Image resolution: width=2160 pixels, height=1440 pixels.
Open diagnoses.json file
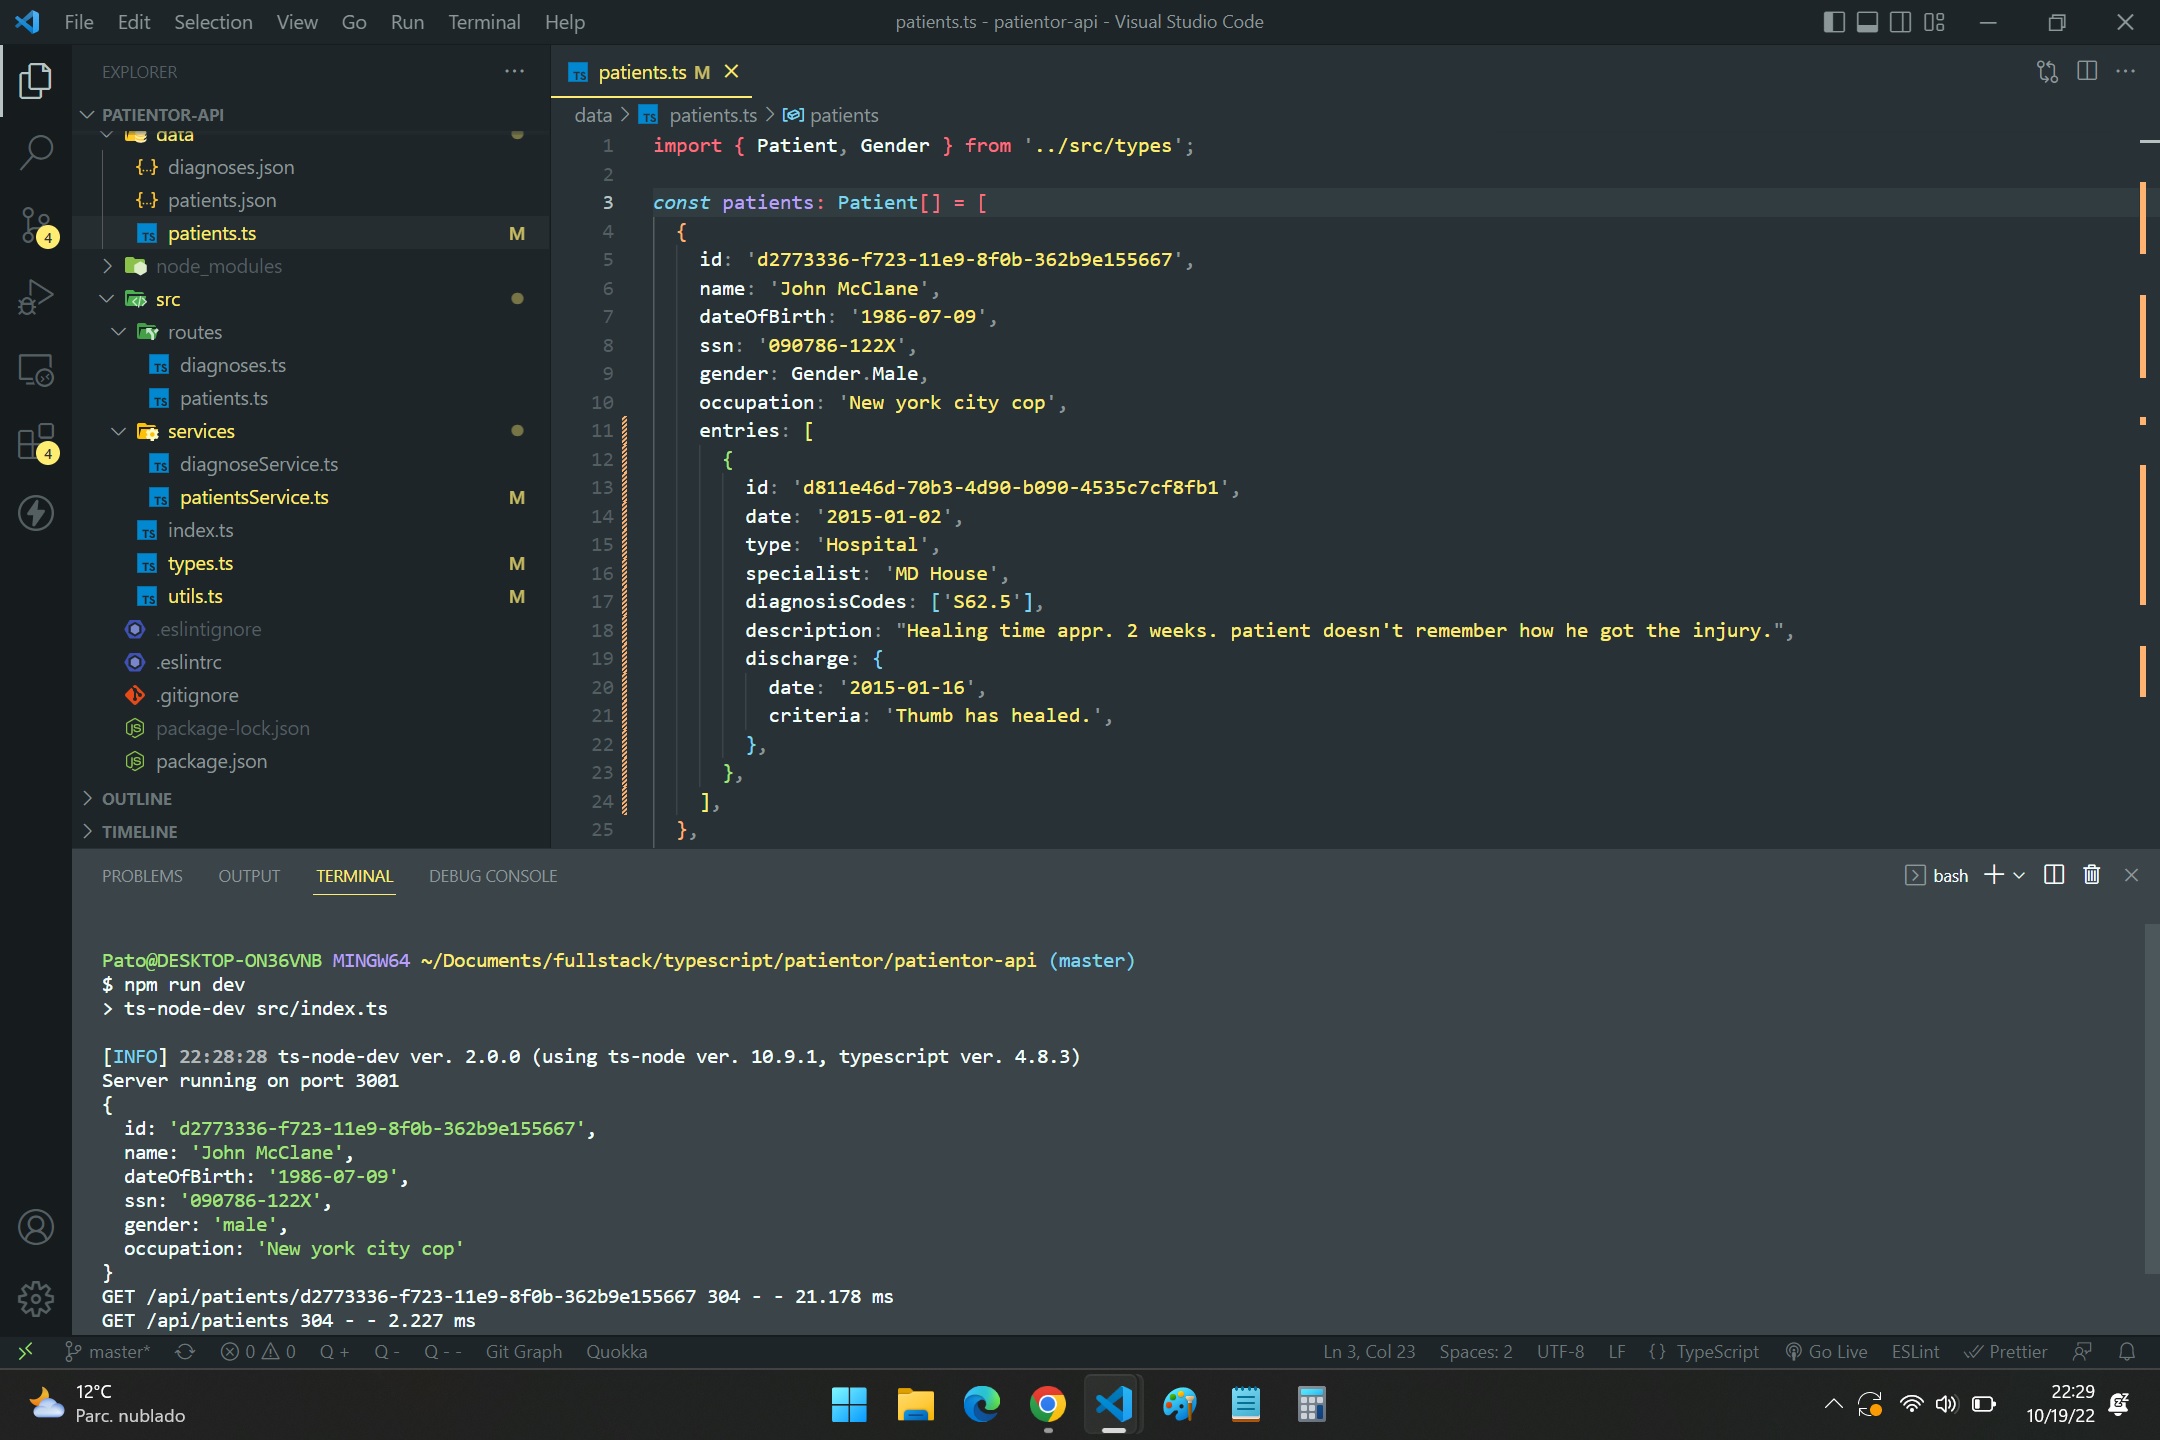coord(231,167)
